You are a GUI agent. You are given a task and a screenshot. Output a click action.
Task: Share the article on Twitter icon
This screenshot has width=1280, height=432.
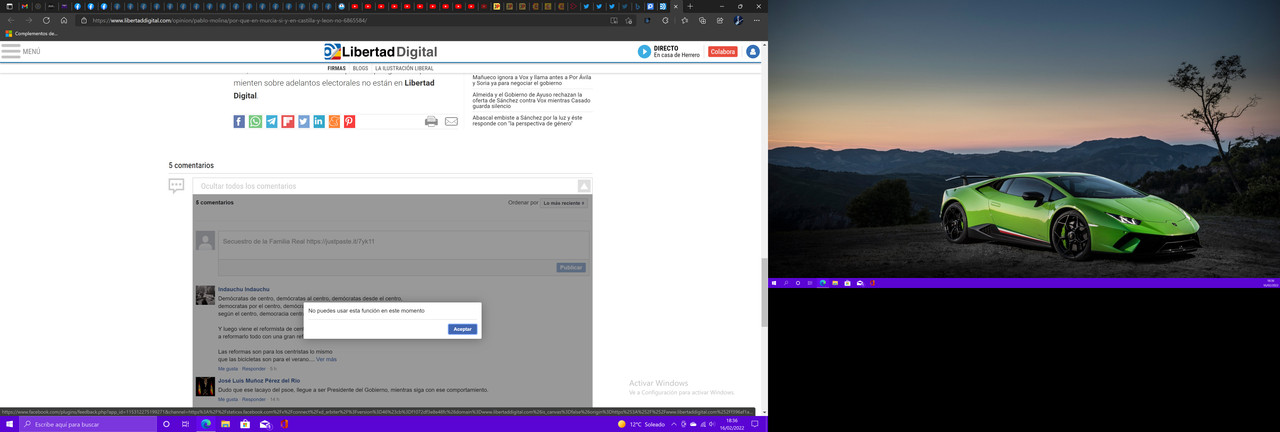(303, 121)
